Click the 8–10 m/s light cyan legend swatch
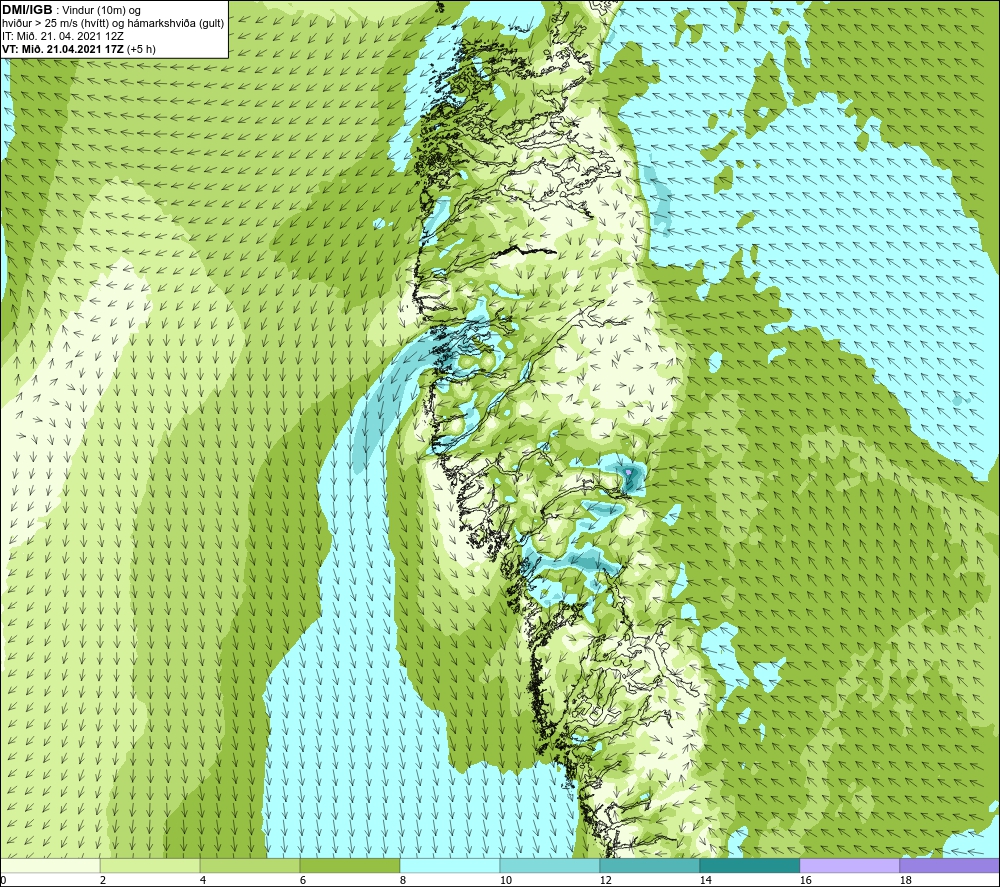This screenshot has height=887, width=1000. [450, 865]
